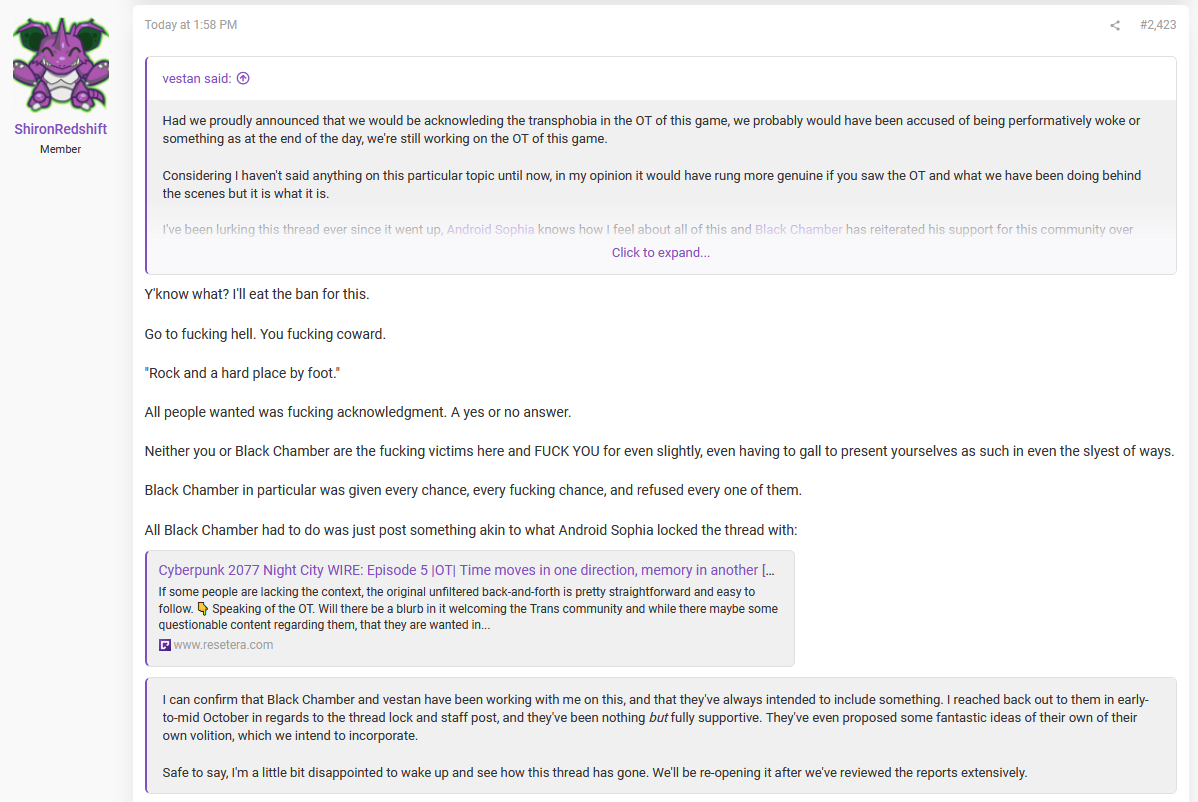Screen dimensions: 1198x802
Task: Click the resetera favicon in the link preview
Action: tap(164, 645)
